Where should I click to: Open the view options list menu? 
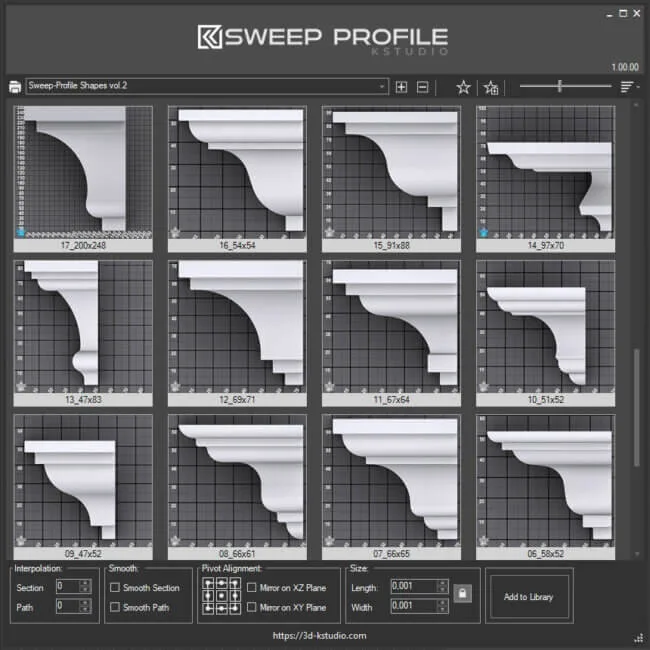pos(629,87)
